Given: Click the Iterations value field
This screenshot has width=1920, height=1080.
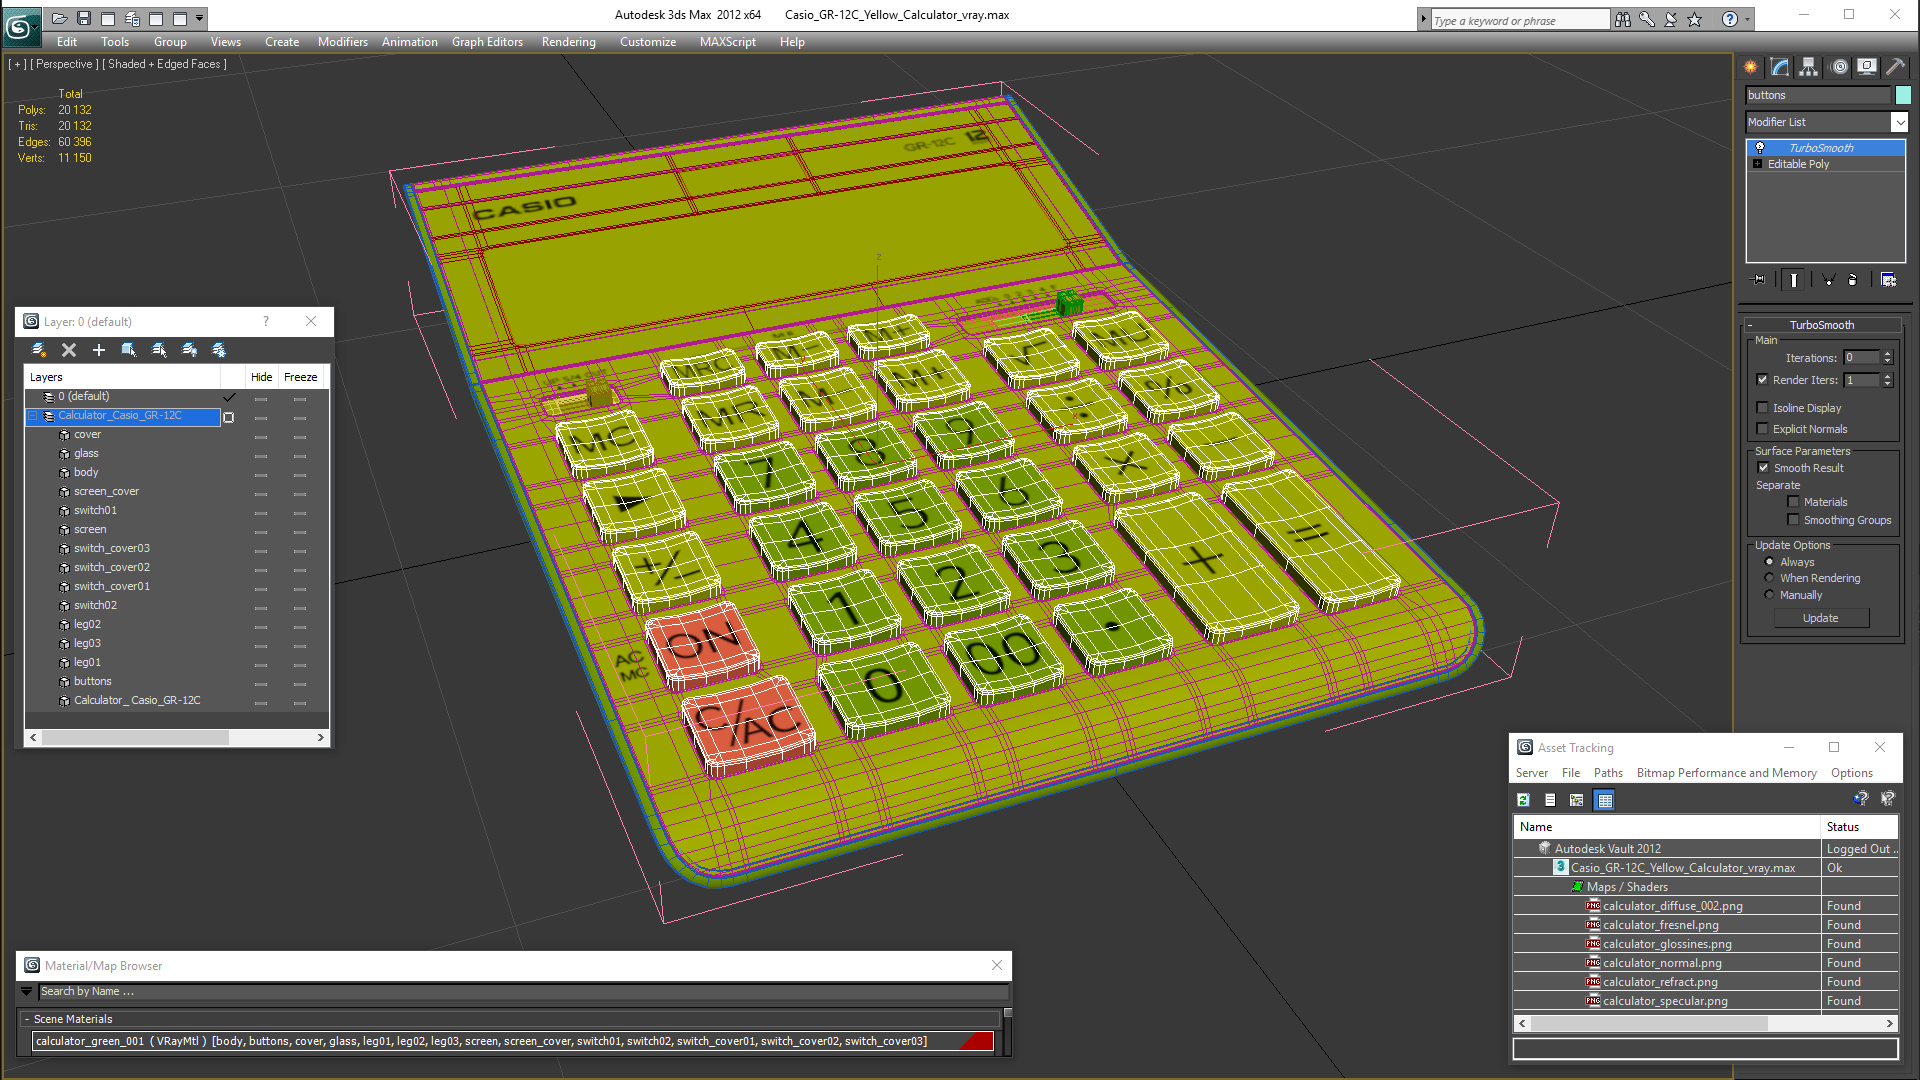Looking at the screenshot, I should tap(1861, 358).
